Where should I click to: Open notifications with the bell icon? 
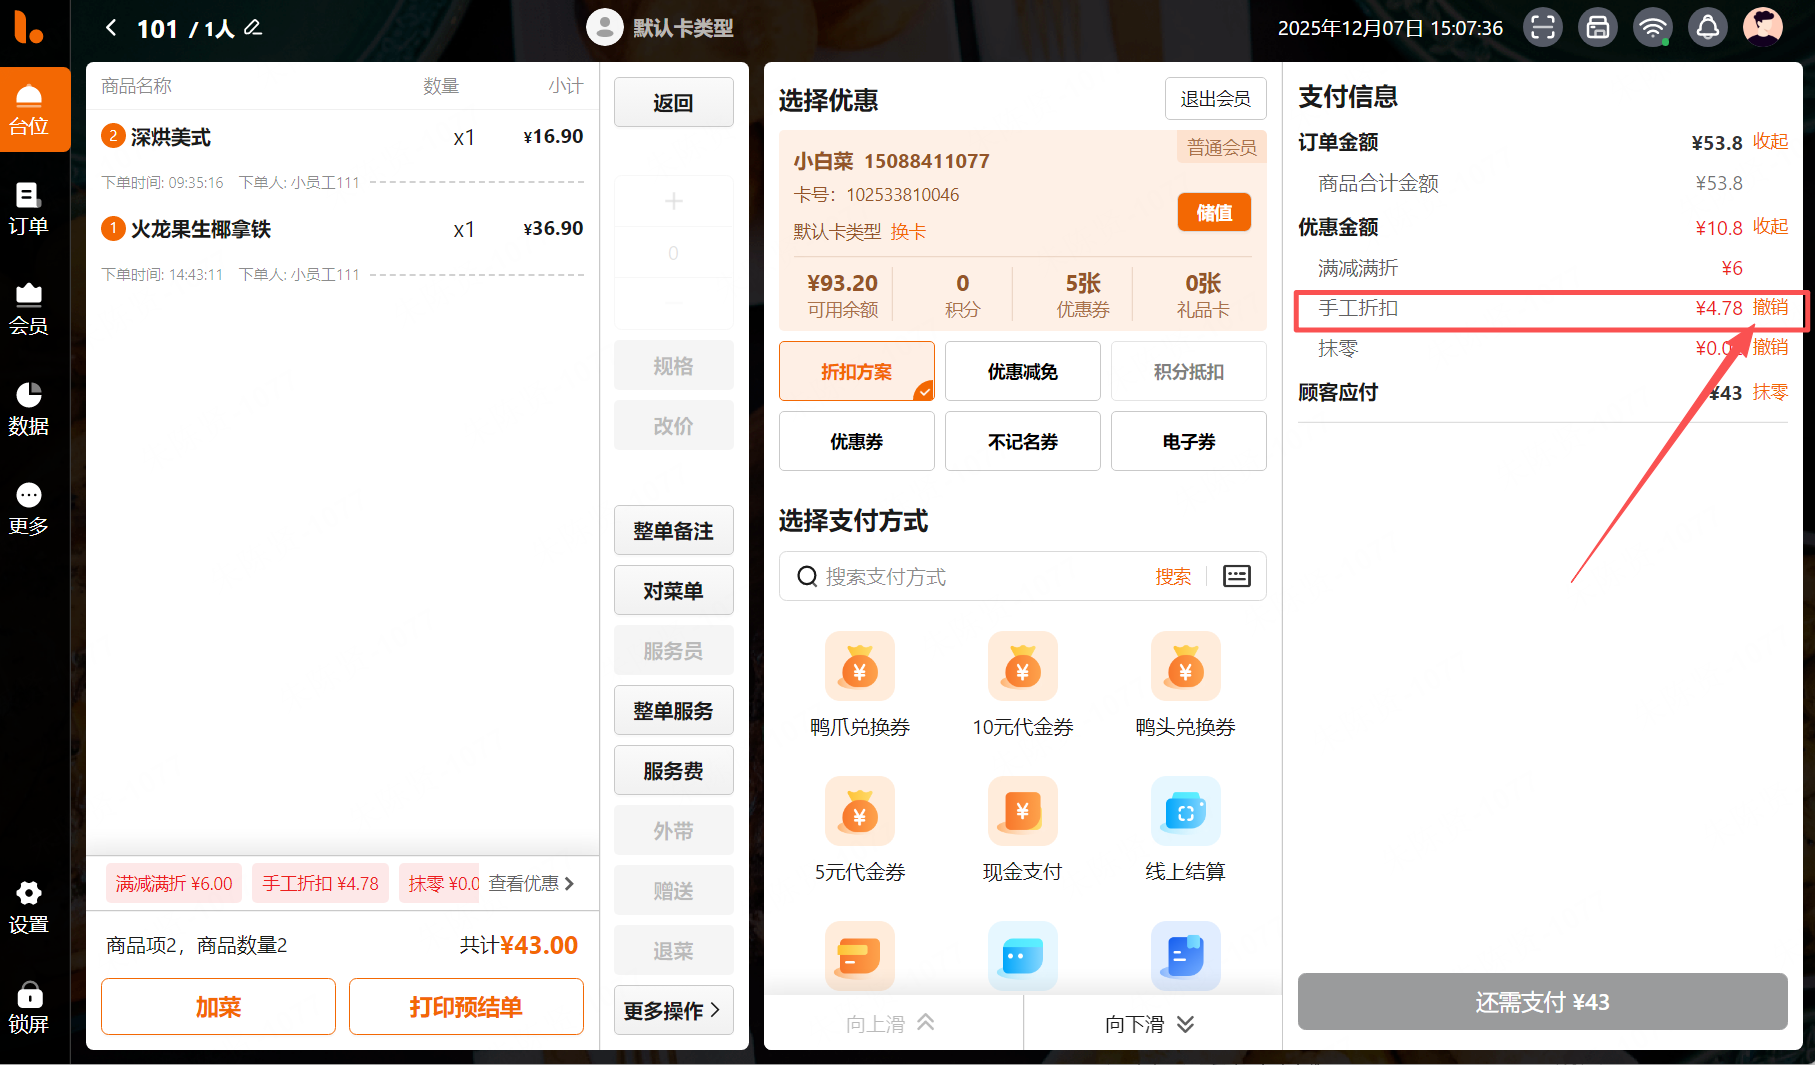(1708, 27)
